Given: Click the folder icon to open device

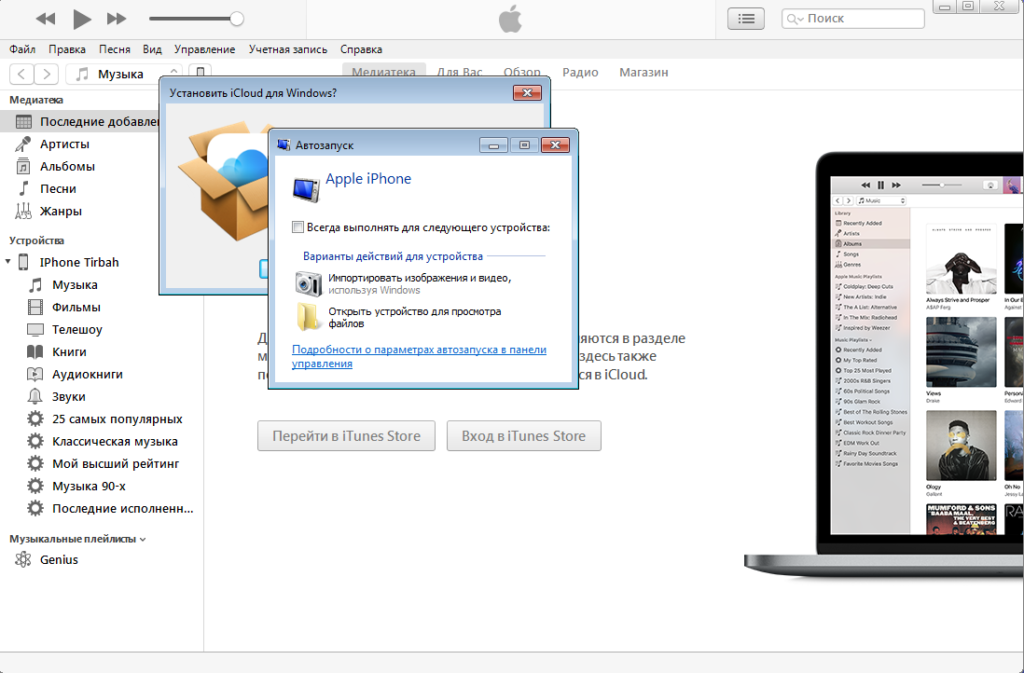Looking at the screenshot, I should 308,317.
